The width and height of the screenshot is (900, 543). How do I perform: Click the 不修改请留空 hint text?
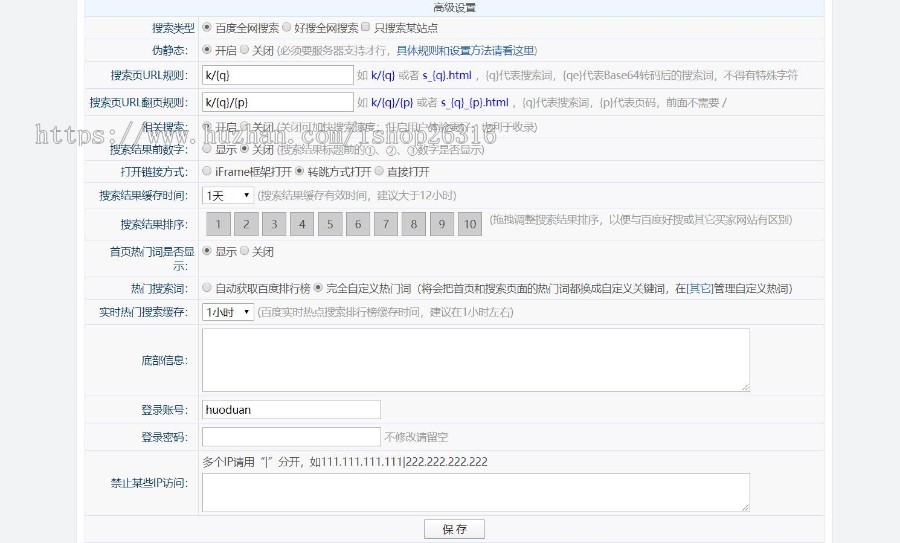pyautogui.click(x=416, y=437)
